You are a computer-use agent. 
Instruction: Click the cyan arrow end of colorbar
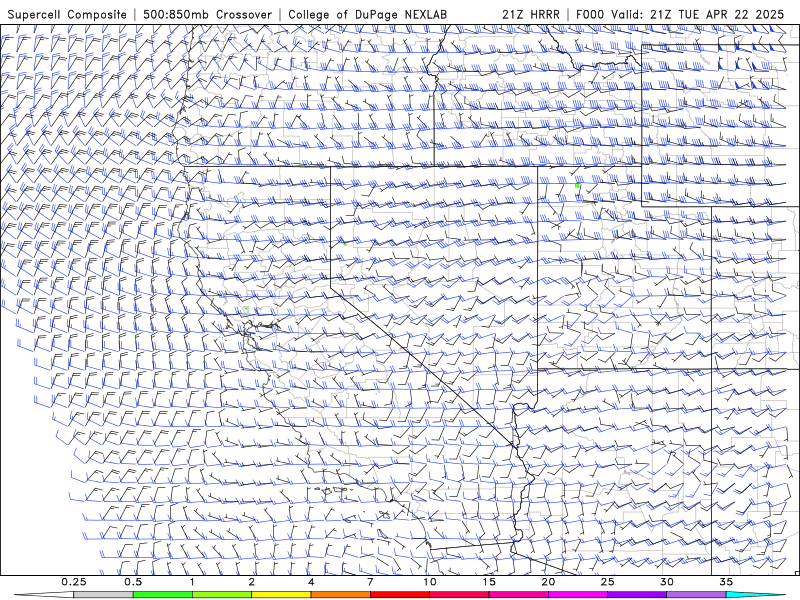coord(756,595)
